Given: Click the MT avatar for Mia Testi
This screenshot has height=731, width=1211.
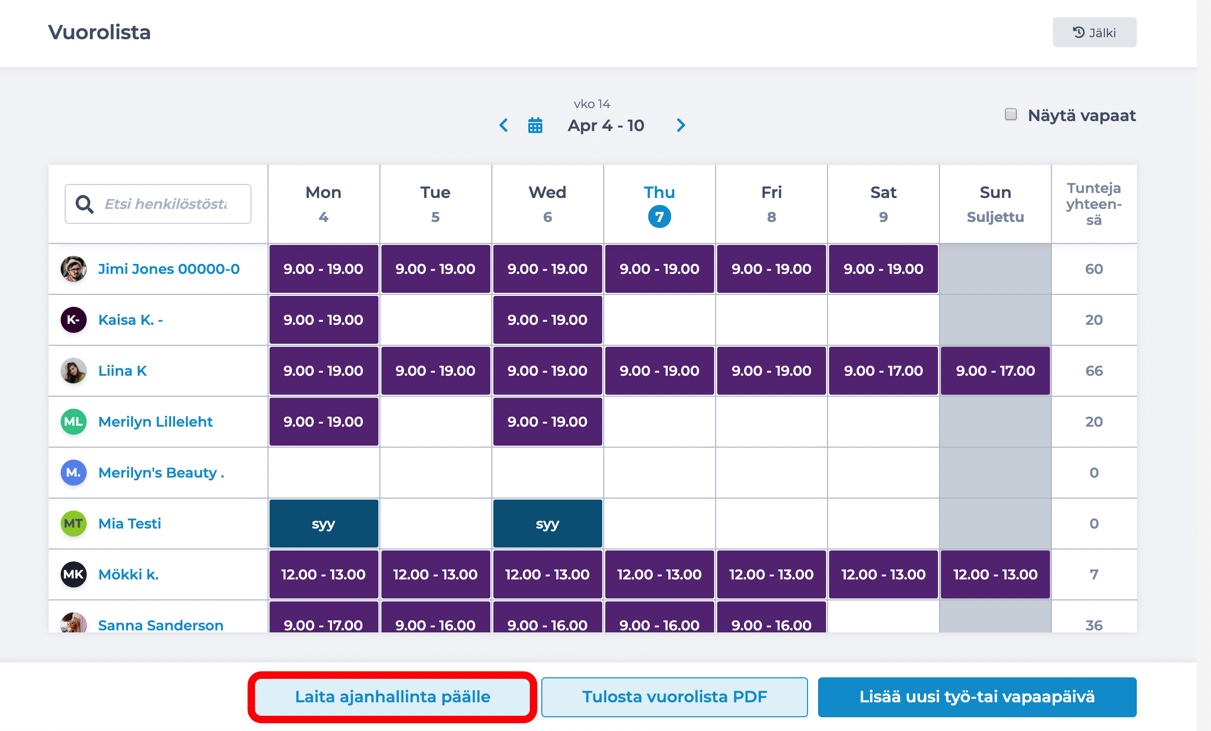Looking at the screenshot, I should click(x=73, y=523).
